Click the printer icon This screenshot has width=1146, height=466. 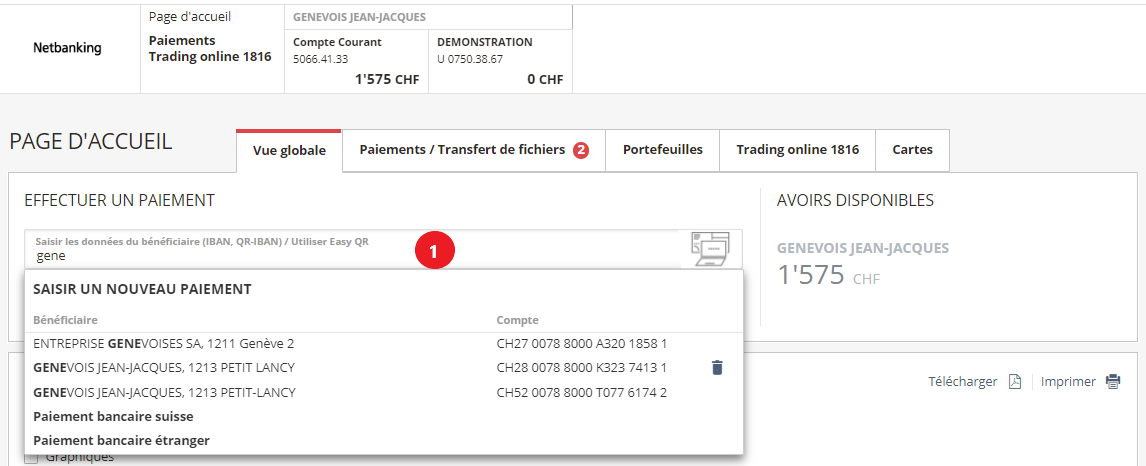[1113, 382]
